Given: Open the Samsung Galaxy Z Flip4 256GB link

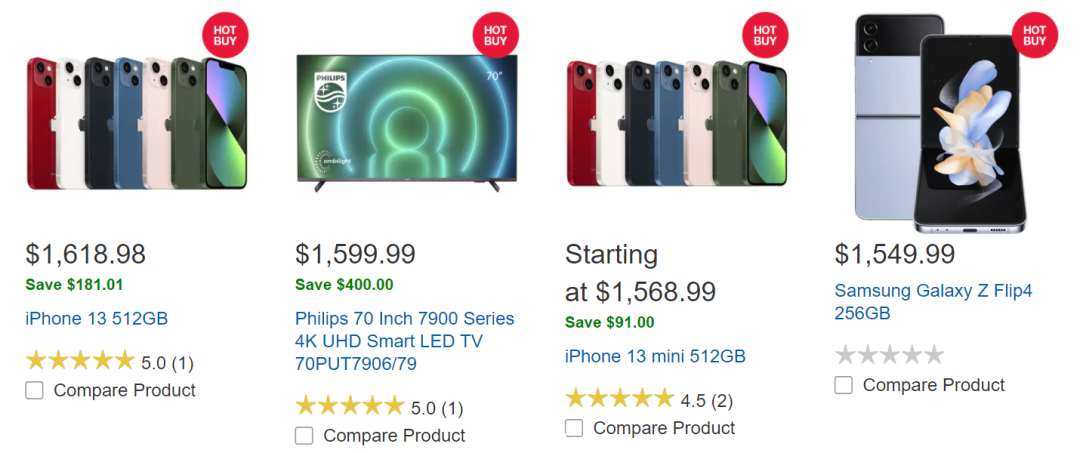Looking at the screenshot, I should pos(934,302).
